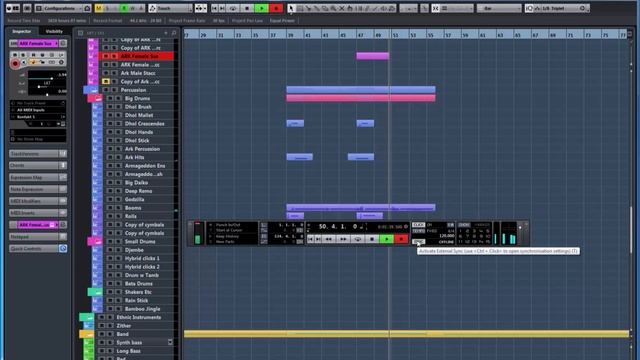
Task: Mute the Godzilla track
Action: tap(110, 199)
